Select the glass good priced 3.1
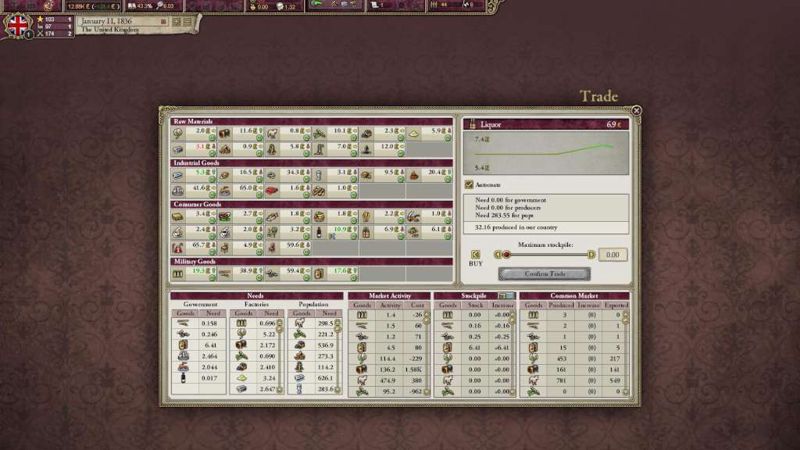The height and width of the screenshot is (450, 800). pos(335,176)
